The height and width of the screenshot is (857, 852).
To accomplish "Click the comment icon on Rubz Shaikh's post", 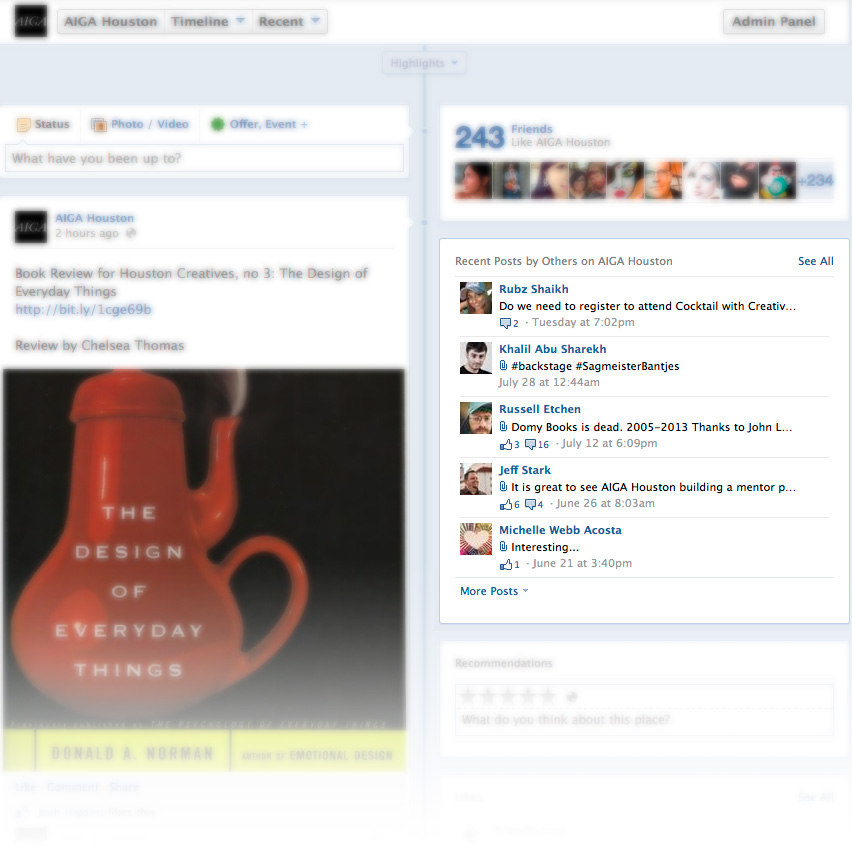I will 505,323.
